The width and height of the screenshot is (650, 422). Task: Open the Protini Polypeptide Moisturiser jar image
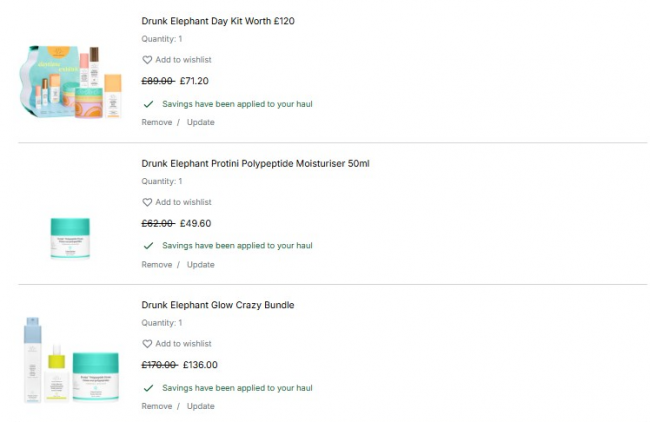[70, 238]
